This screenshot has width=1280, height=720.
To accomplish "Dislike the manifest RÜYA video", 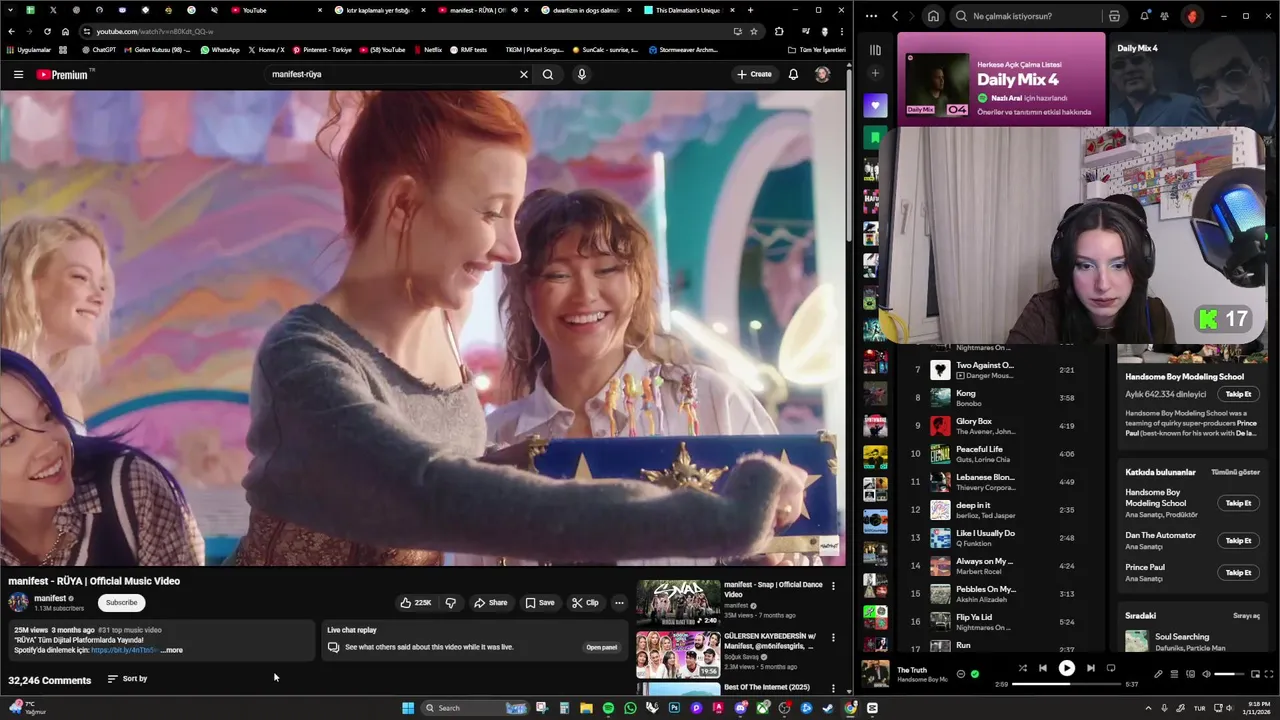I will click(x=451, y=603).
